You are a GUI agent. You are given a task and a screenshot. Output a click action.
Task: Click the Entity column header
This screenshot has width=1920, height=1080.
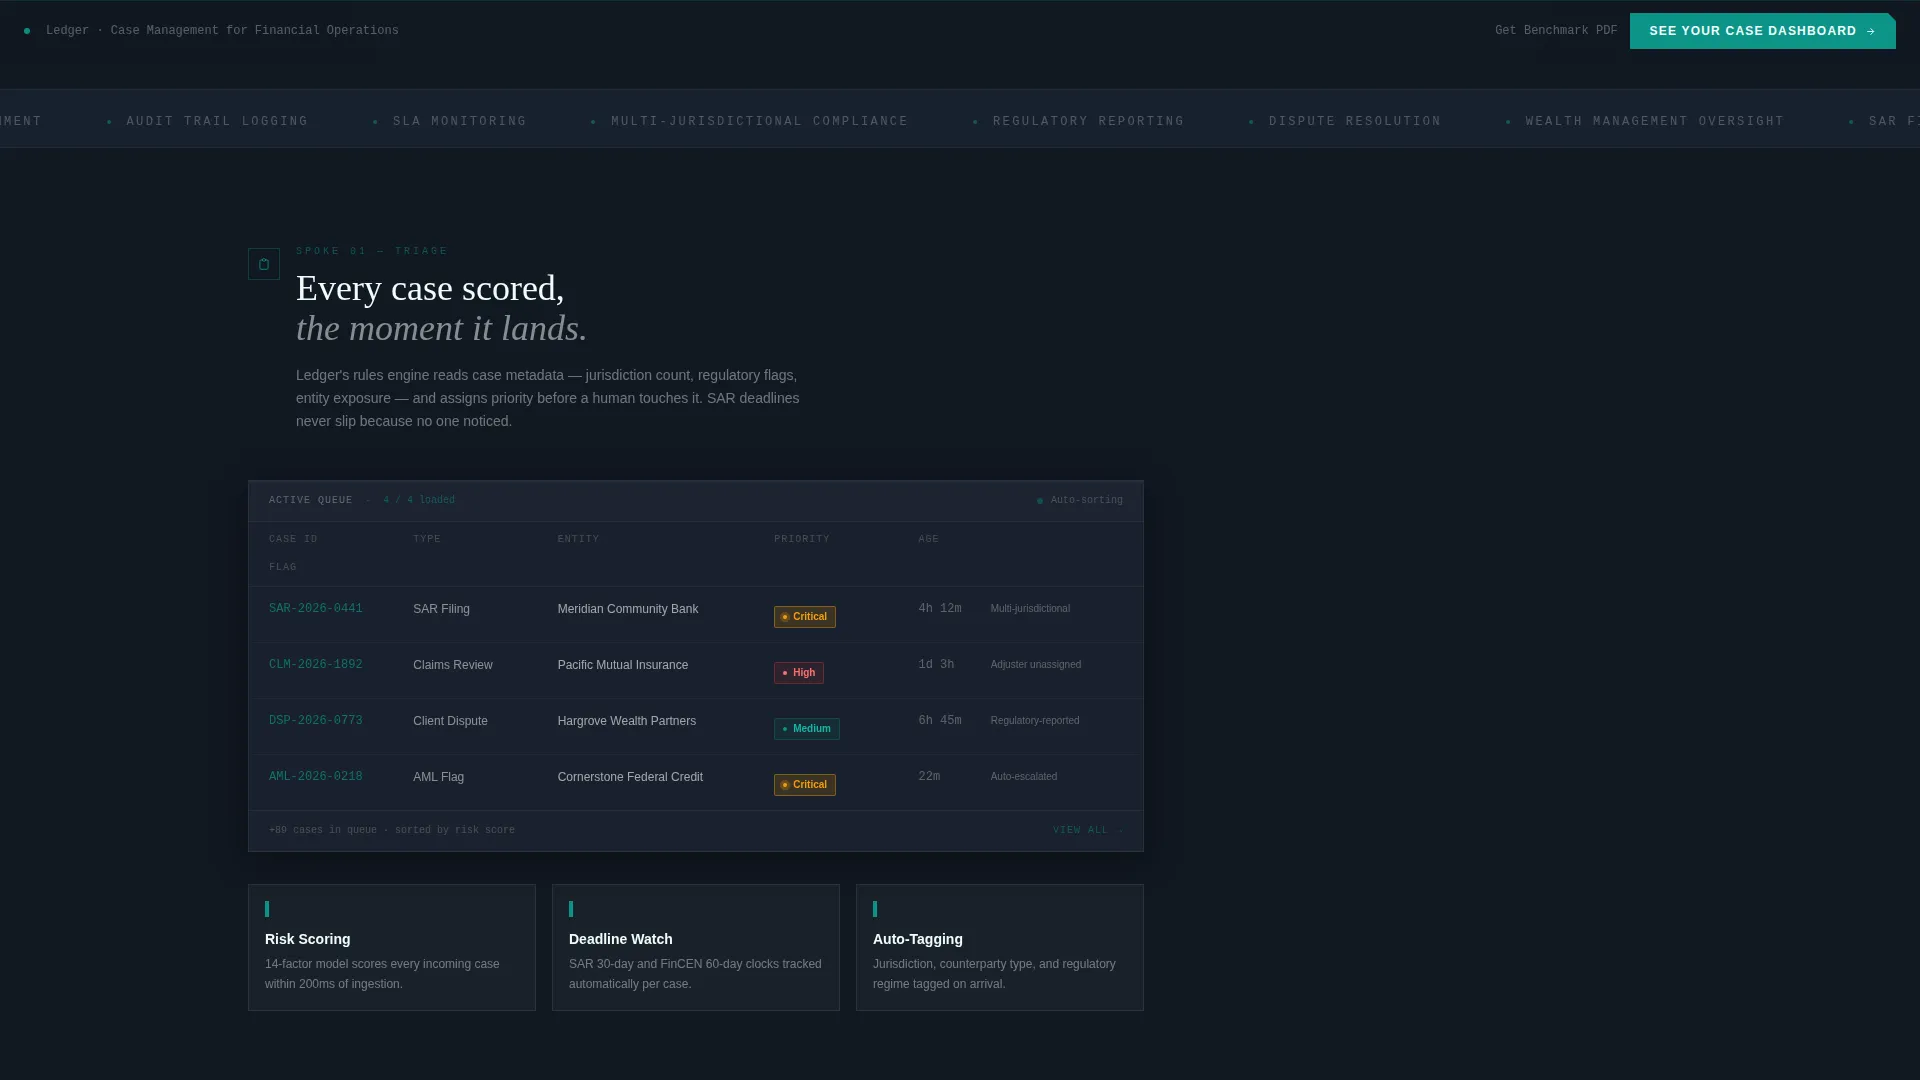[579, 540]
